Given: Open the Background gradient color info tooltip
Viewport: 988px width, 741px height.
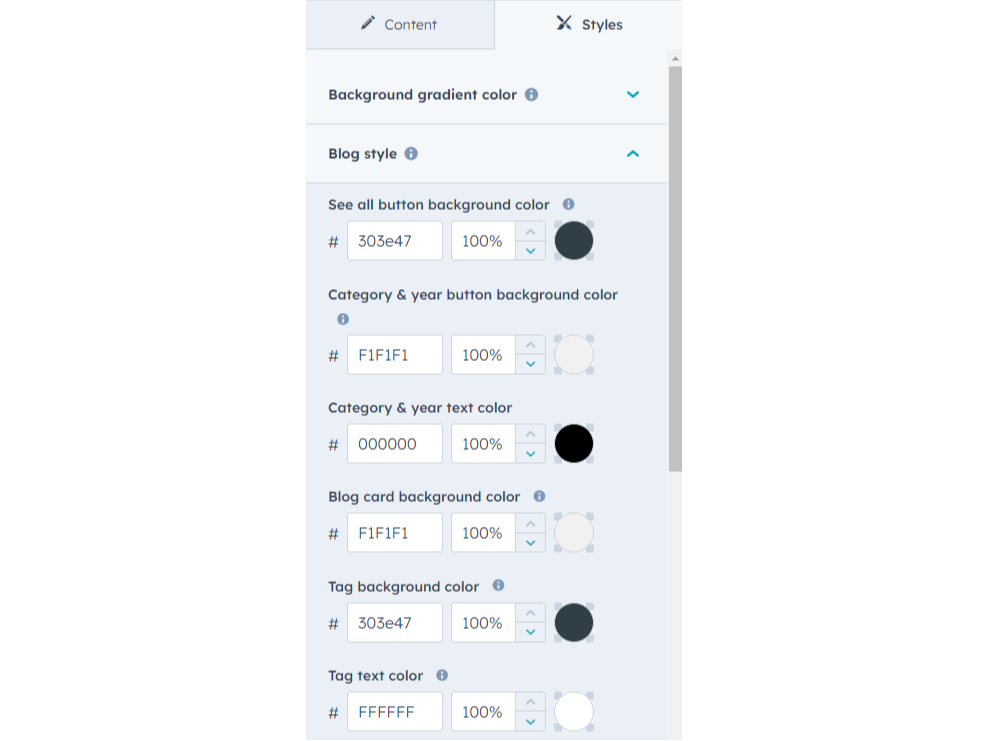Looking at the screenshot, I should point(531,94).
